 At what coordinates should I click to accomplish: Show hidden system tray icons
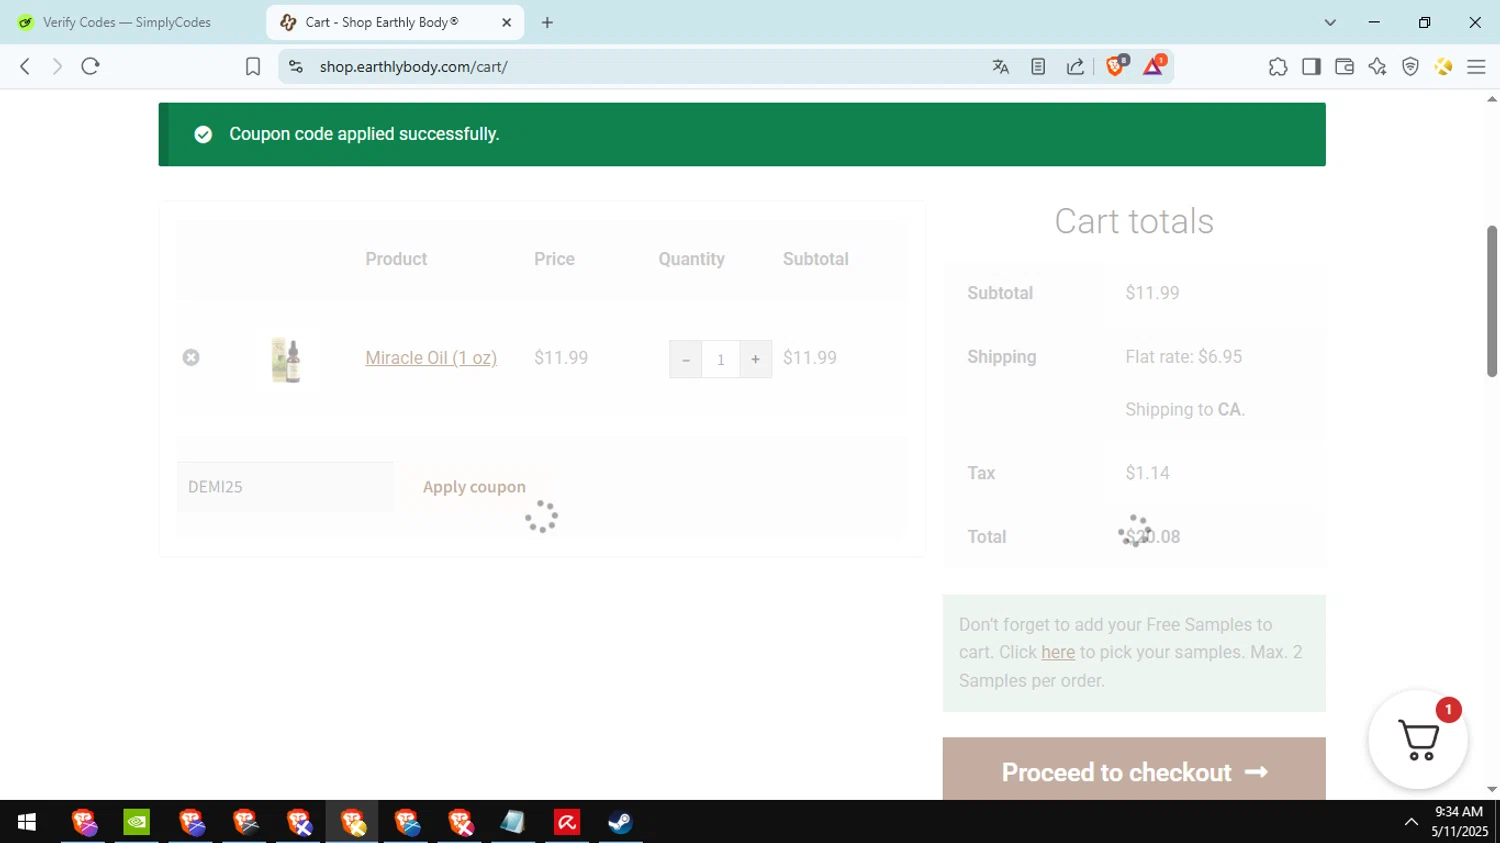point(1411,822)
